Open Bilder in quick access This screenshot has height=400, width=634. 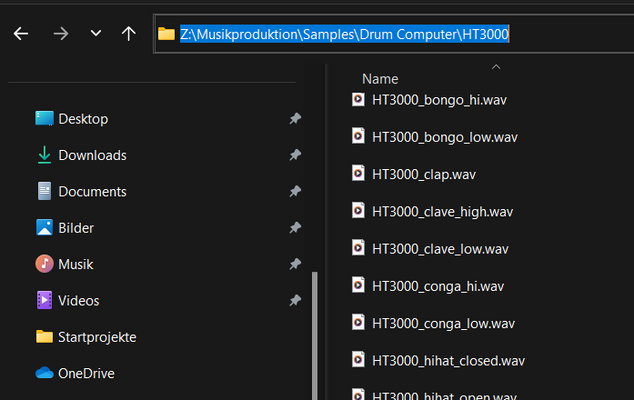65,228
